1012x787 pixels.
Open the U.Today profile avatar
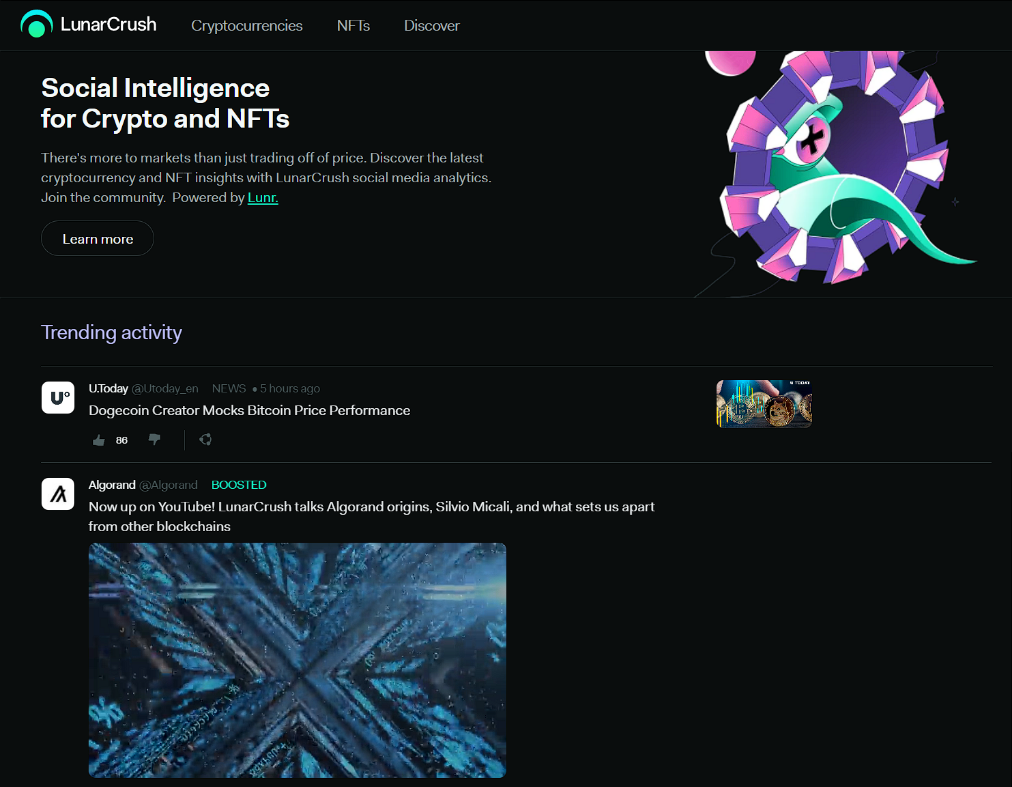58,397
